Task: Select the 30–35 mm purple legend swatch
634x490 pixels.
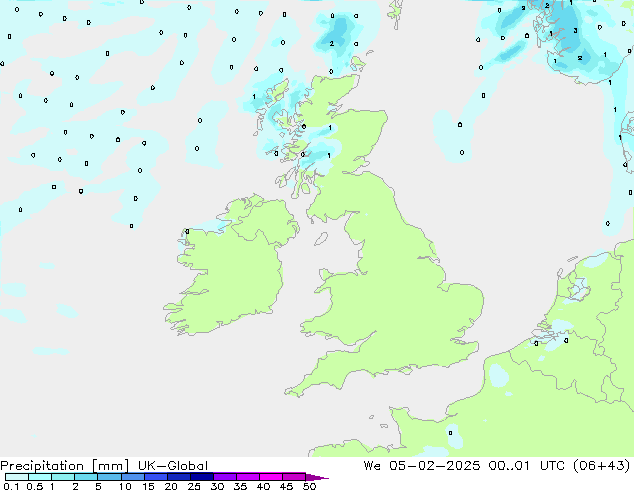Action: coord(225,477)
